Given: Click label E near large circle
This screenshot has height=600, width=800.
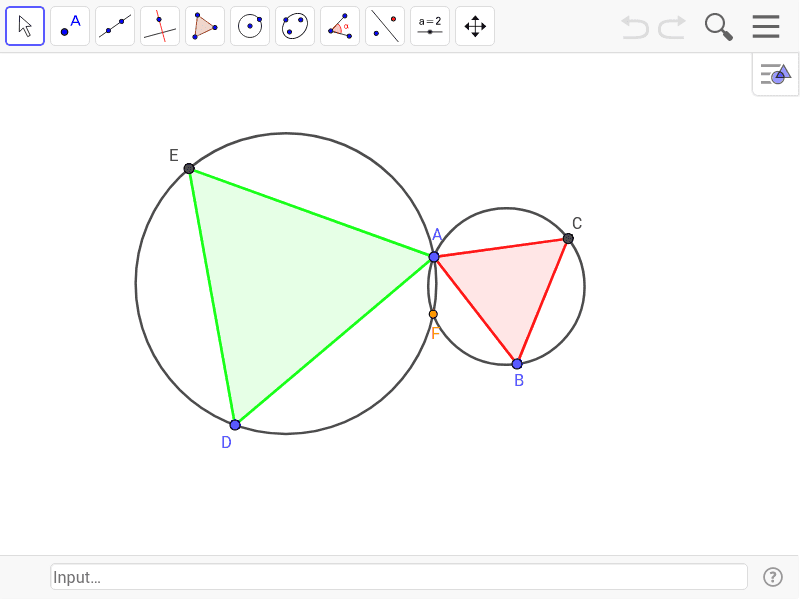Looking at the screenshot, I should (x=173, y=155).
